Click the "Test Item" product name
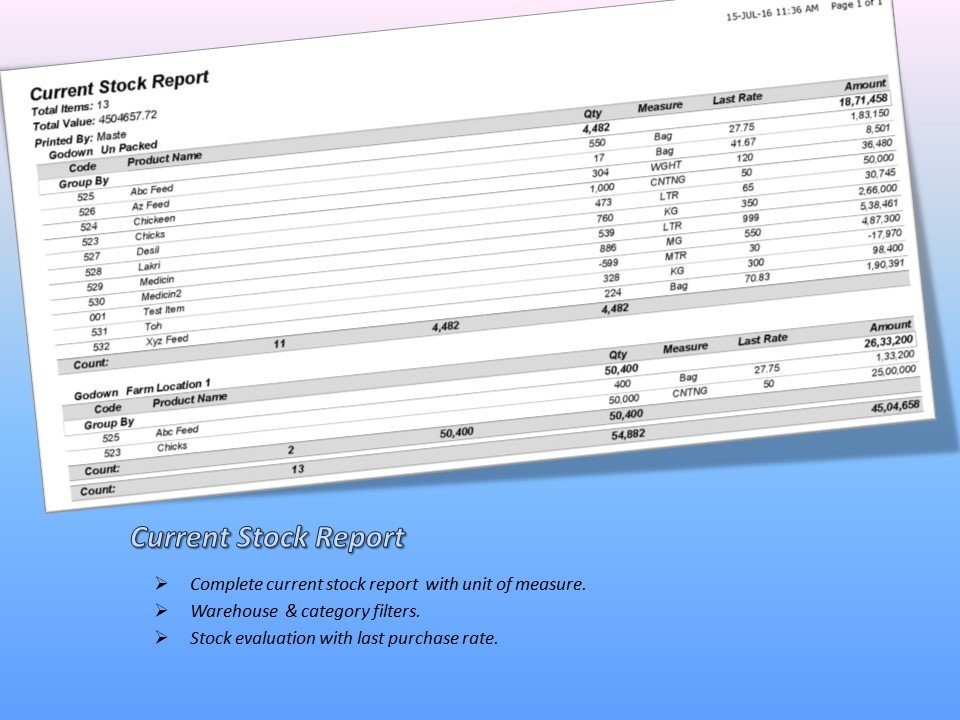This screenshot has height=720, width=960. (163, 310)
